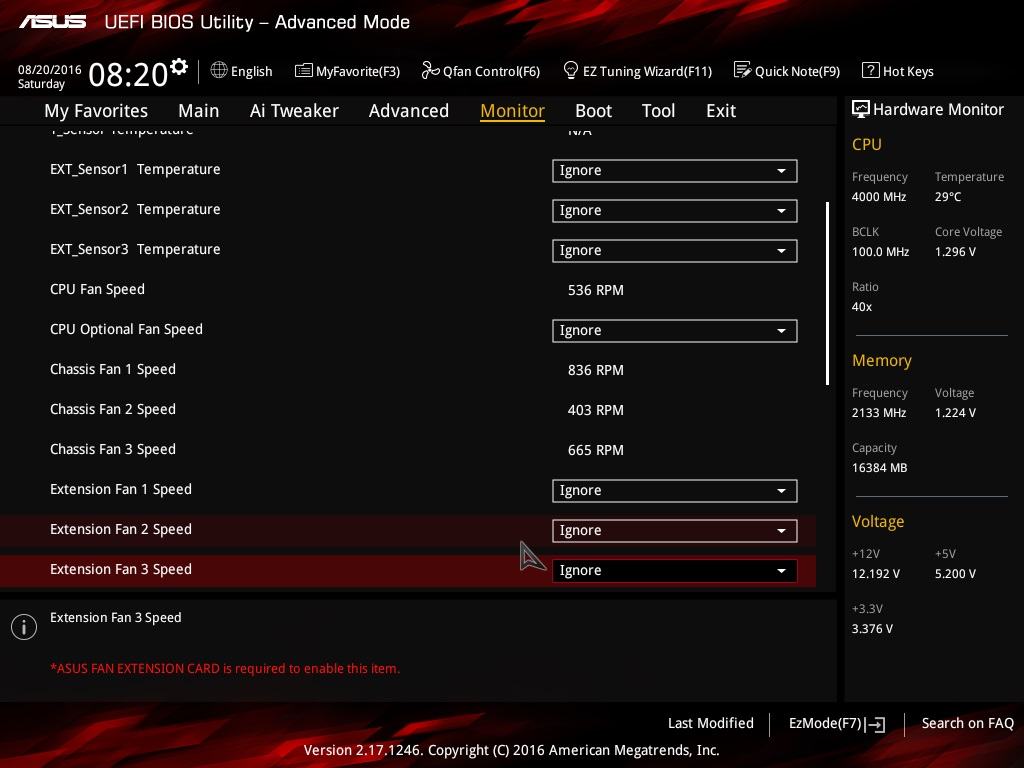Go to the Exit tab
Screen dimensions: 1024x768
coord(721,111)
